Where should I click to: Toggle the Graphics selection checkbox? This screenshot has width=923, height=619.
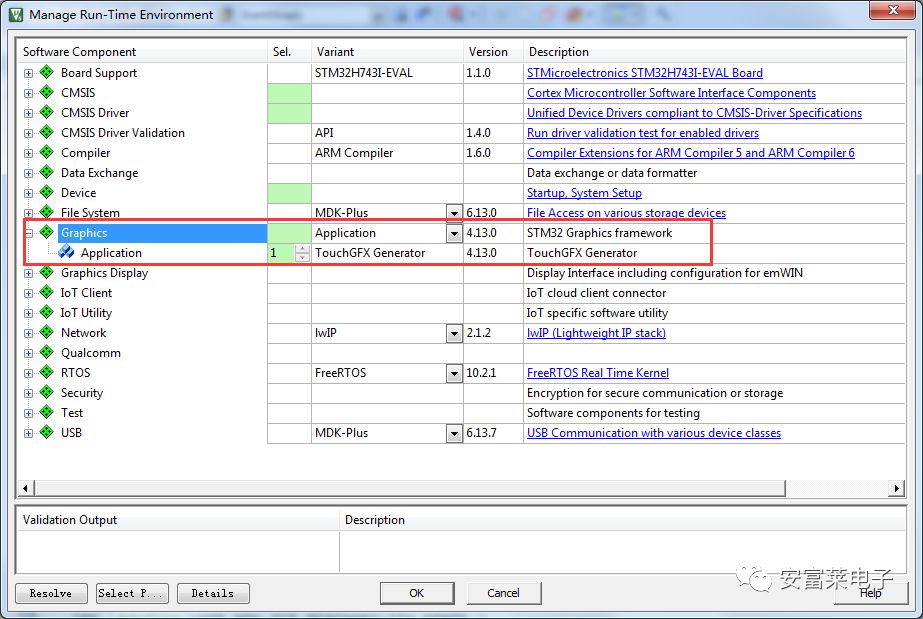coord(288,232)
